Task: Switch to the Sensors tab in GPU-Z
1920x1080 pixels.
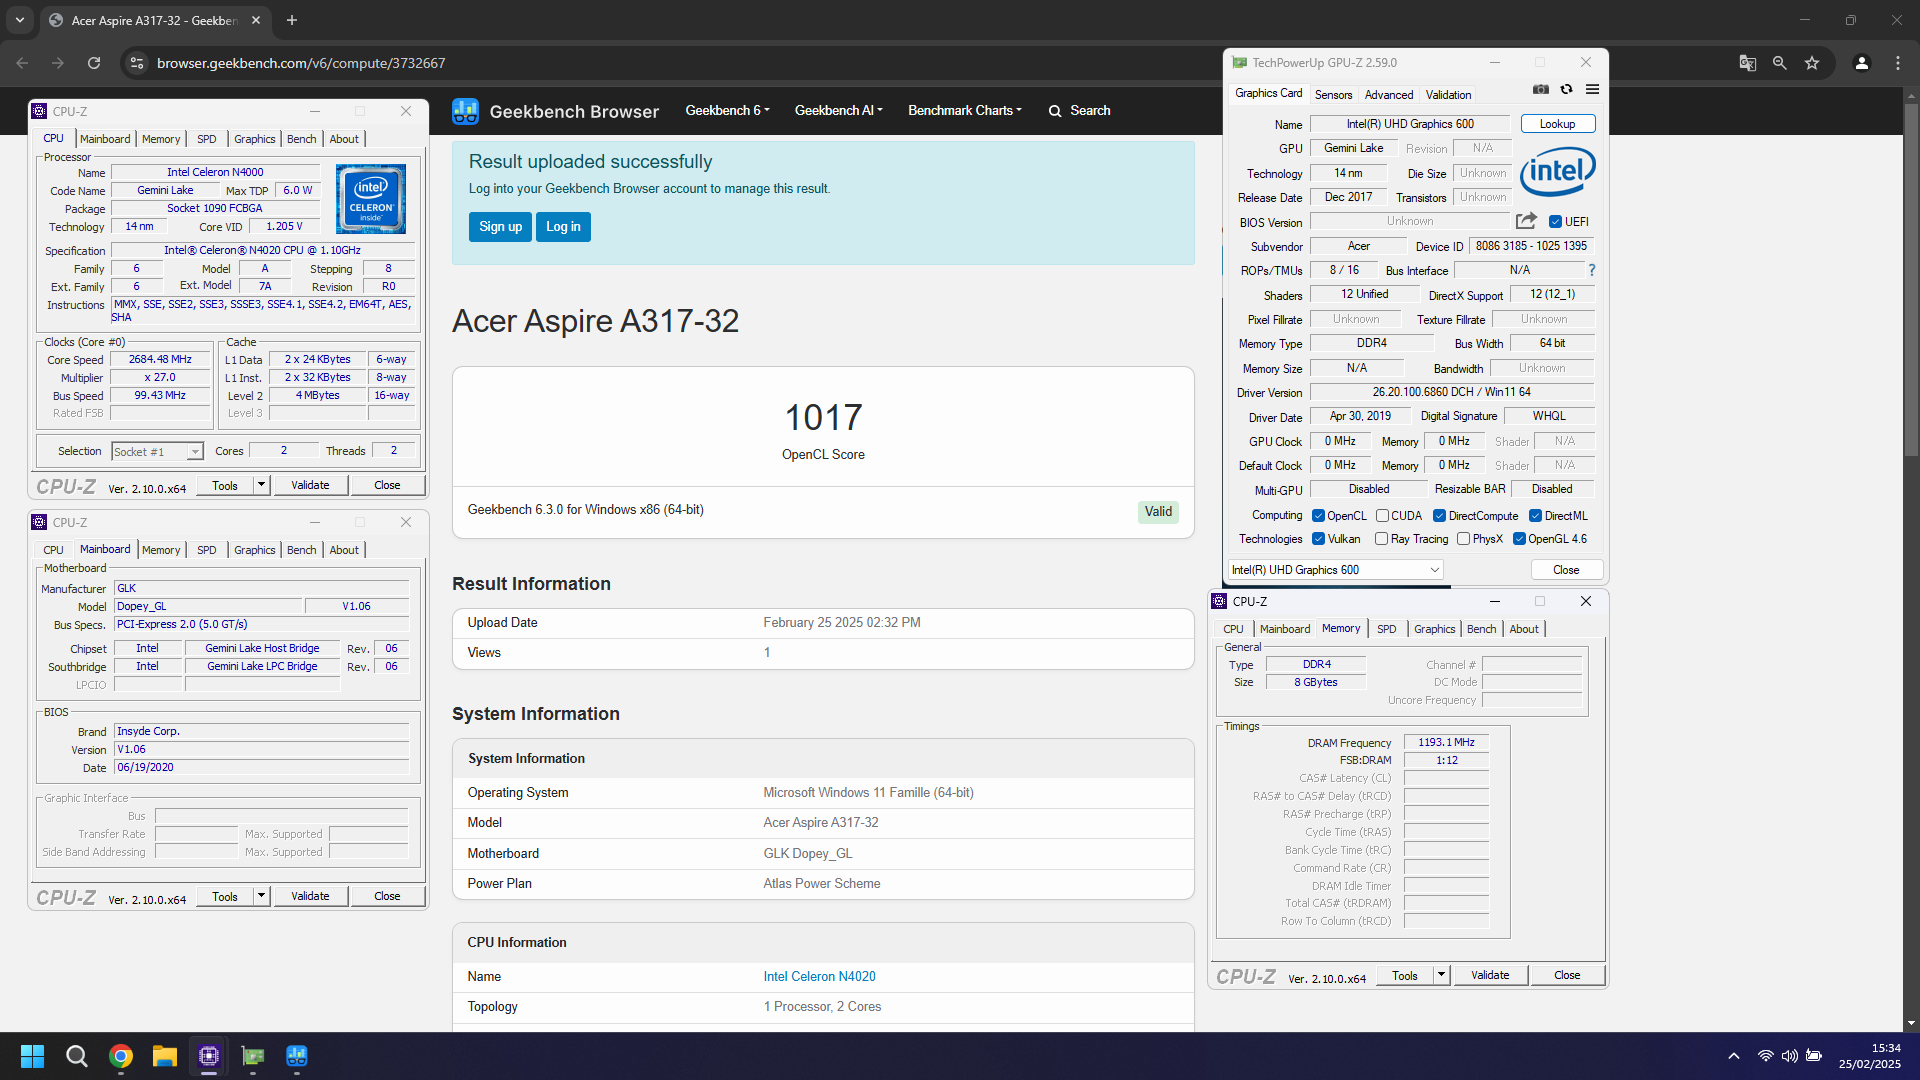Action: pos(1333,95)
